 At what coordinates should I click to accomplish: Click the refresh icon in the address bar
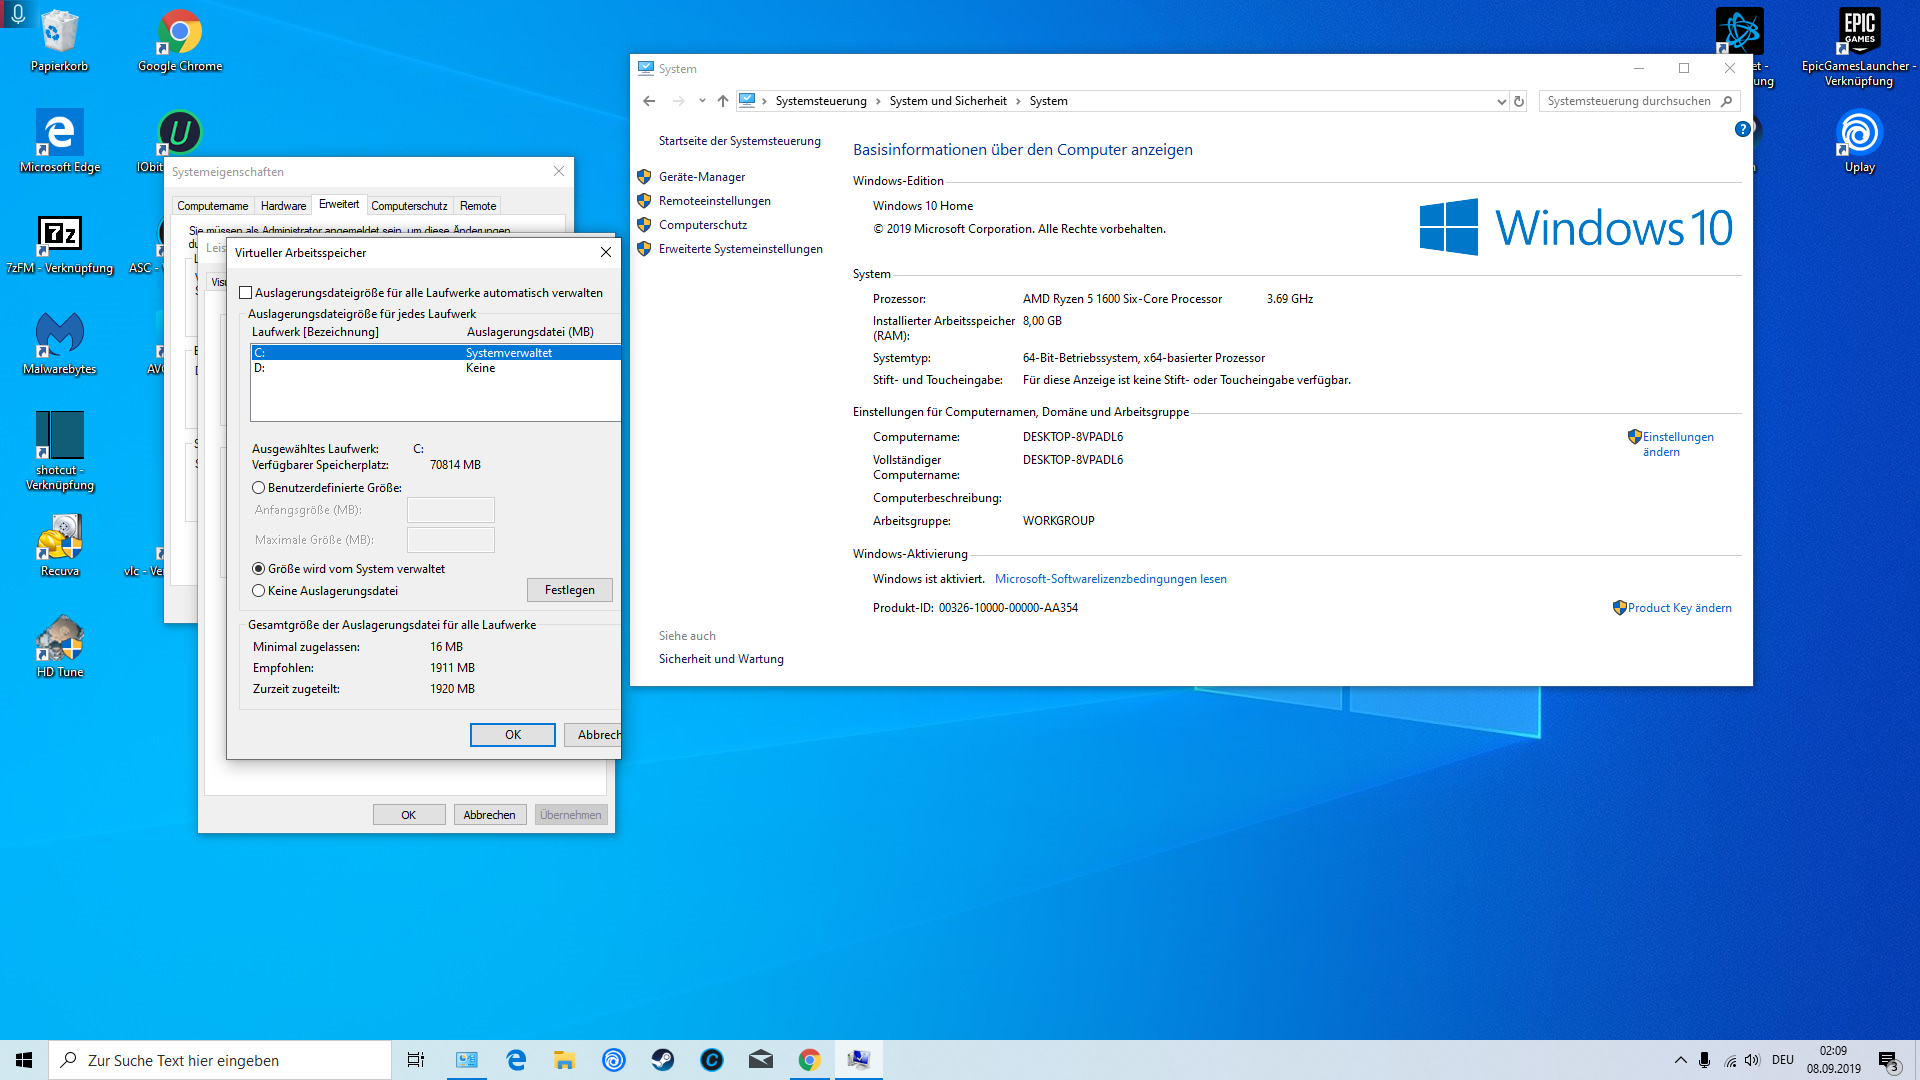click(x=1519, y=101)
